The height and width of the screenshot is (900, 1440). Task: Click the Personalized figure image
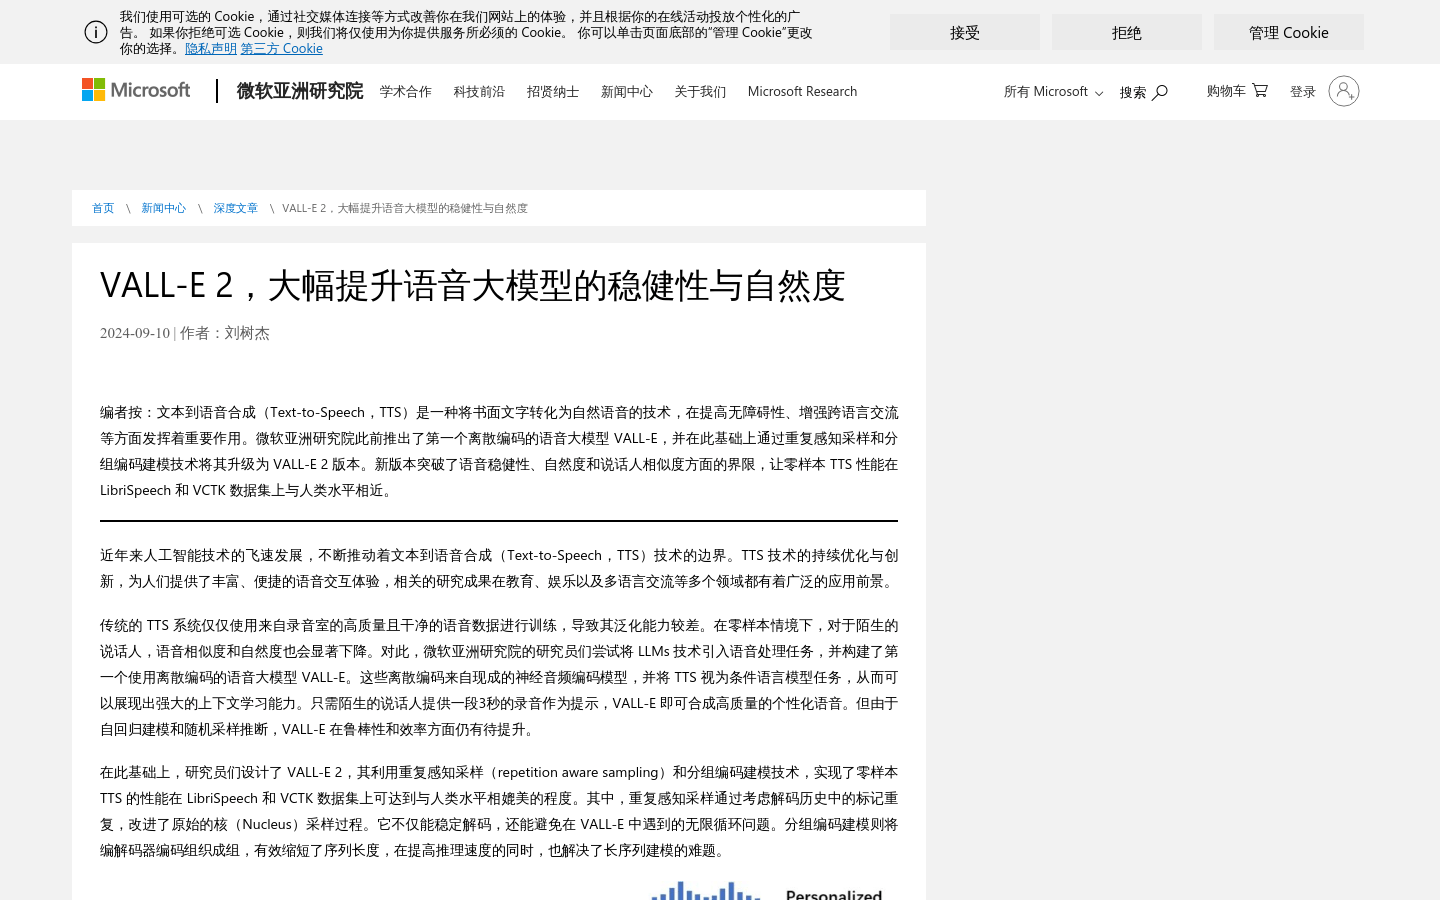(x=768, y=890)
